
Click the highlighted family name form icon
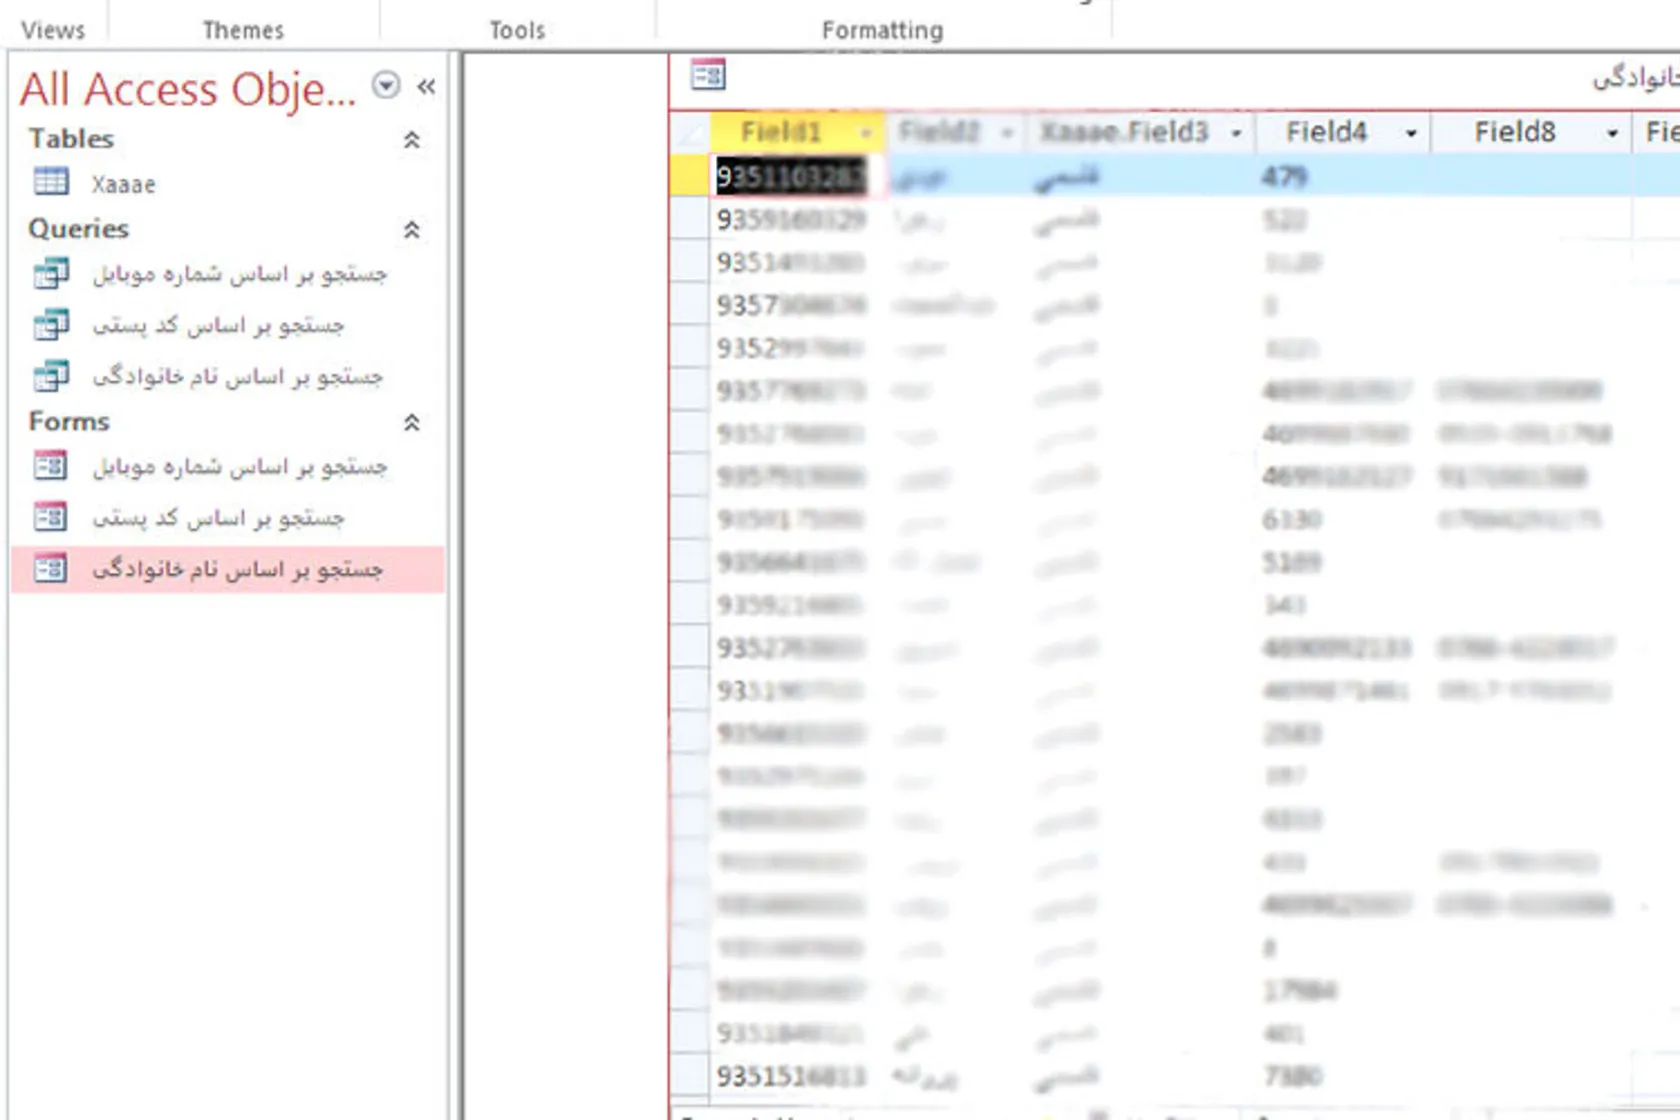tap(50, 569)
